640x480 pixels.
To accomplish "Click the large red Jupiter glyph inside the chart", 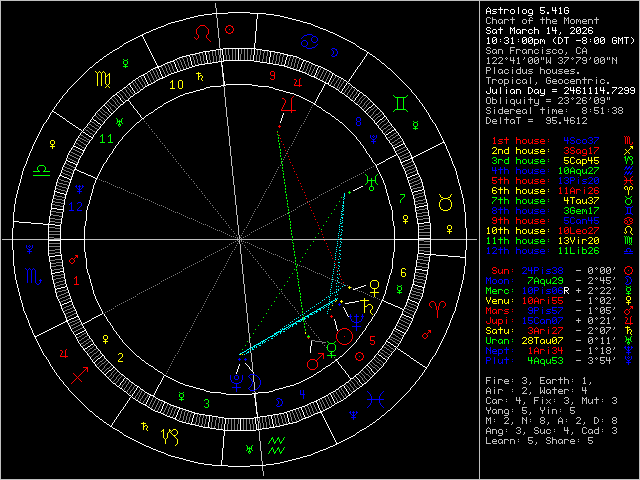I will (x=288, y=105).
